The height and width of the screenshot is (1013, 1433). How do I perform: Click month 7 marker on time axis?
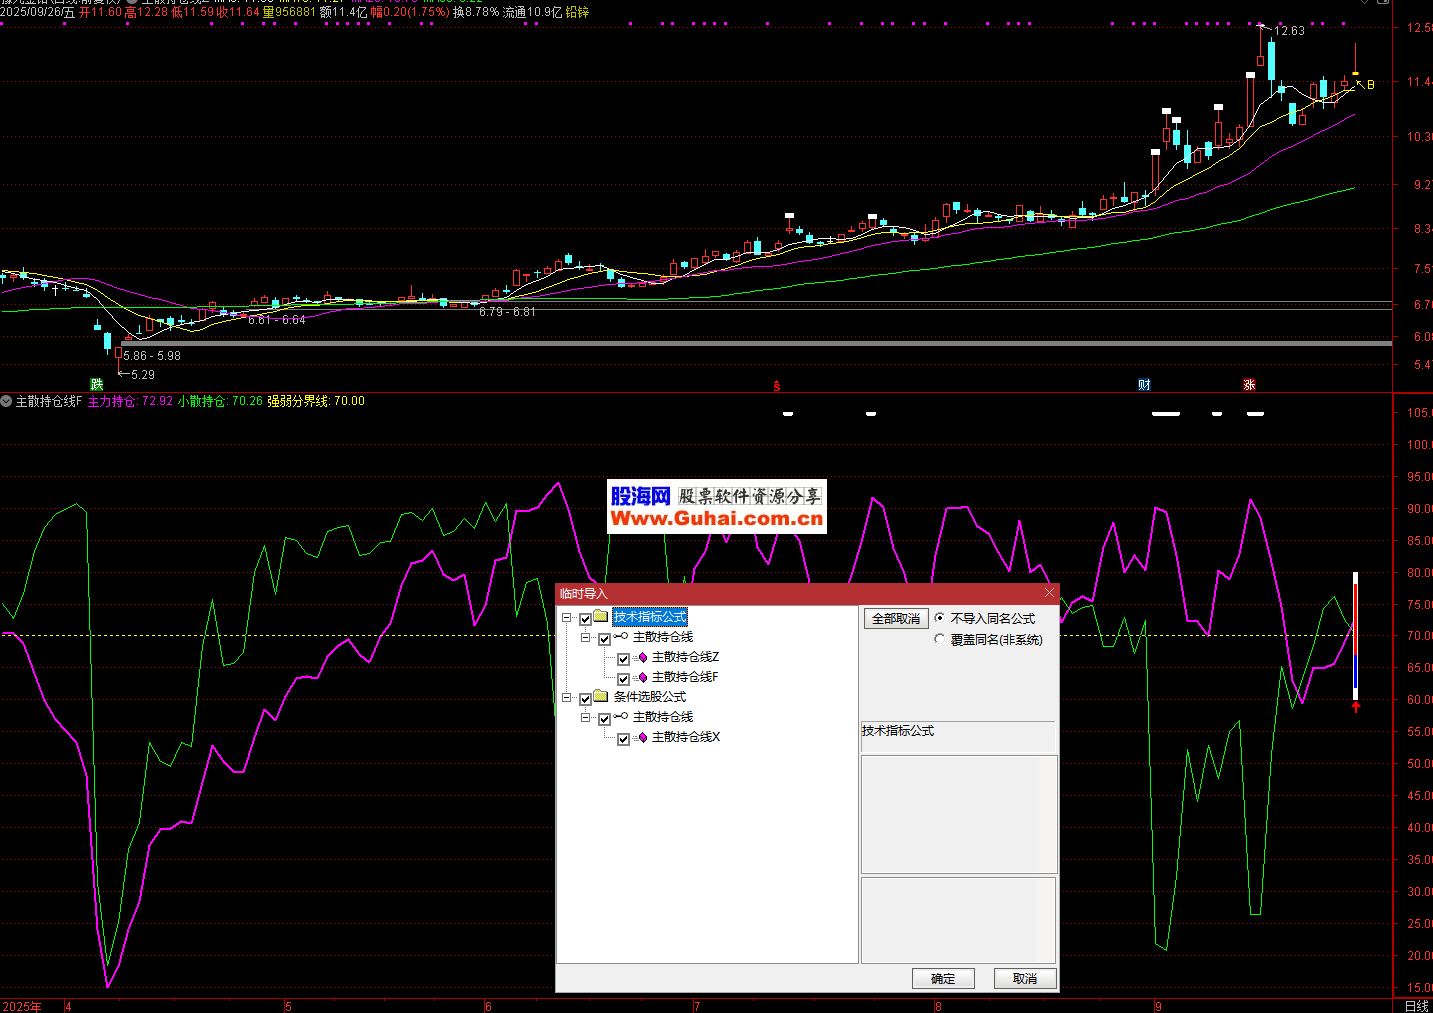697,1006
